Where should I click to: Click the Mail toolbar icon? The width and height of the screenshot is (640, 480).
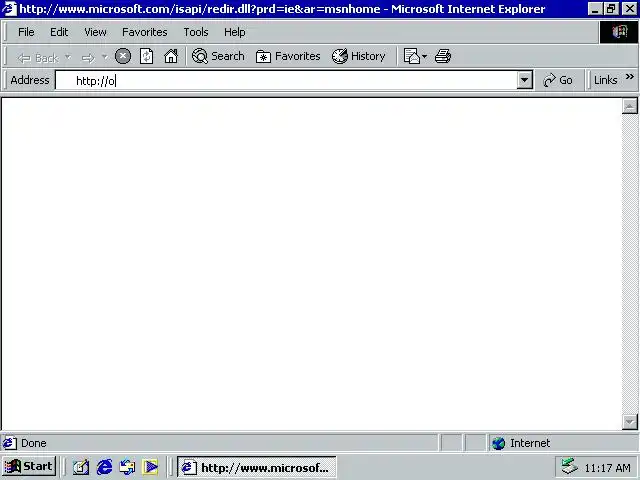click(411, 56)
